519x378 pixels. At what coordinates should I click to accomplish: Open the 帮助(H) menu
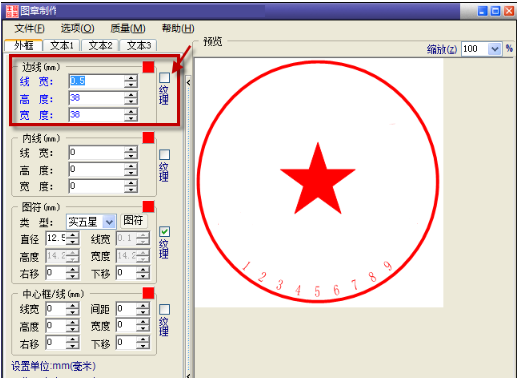(178, 29)
